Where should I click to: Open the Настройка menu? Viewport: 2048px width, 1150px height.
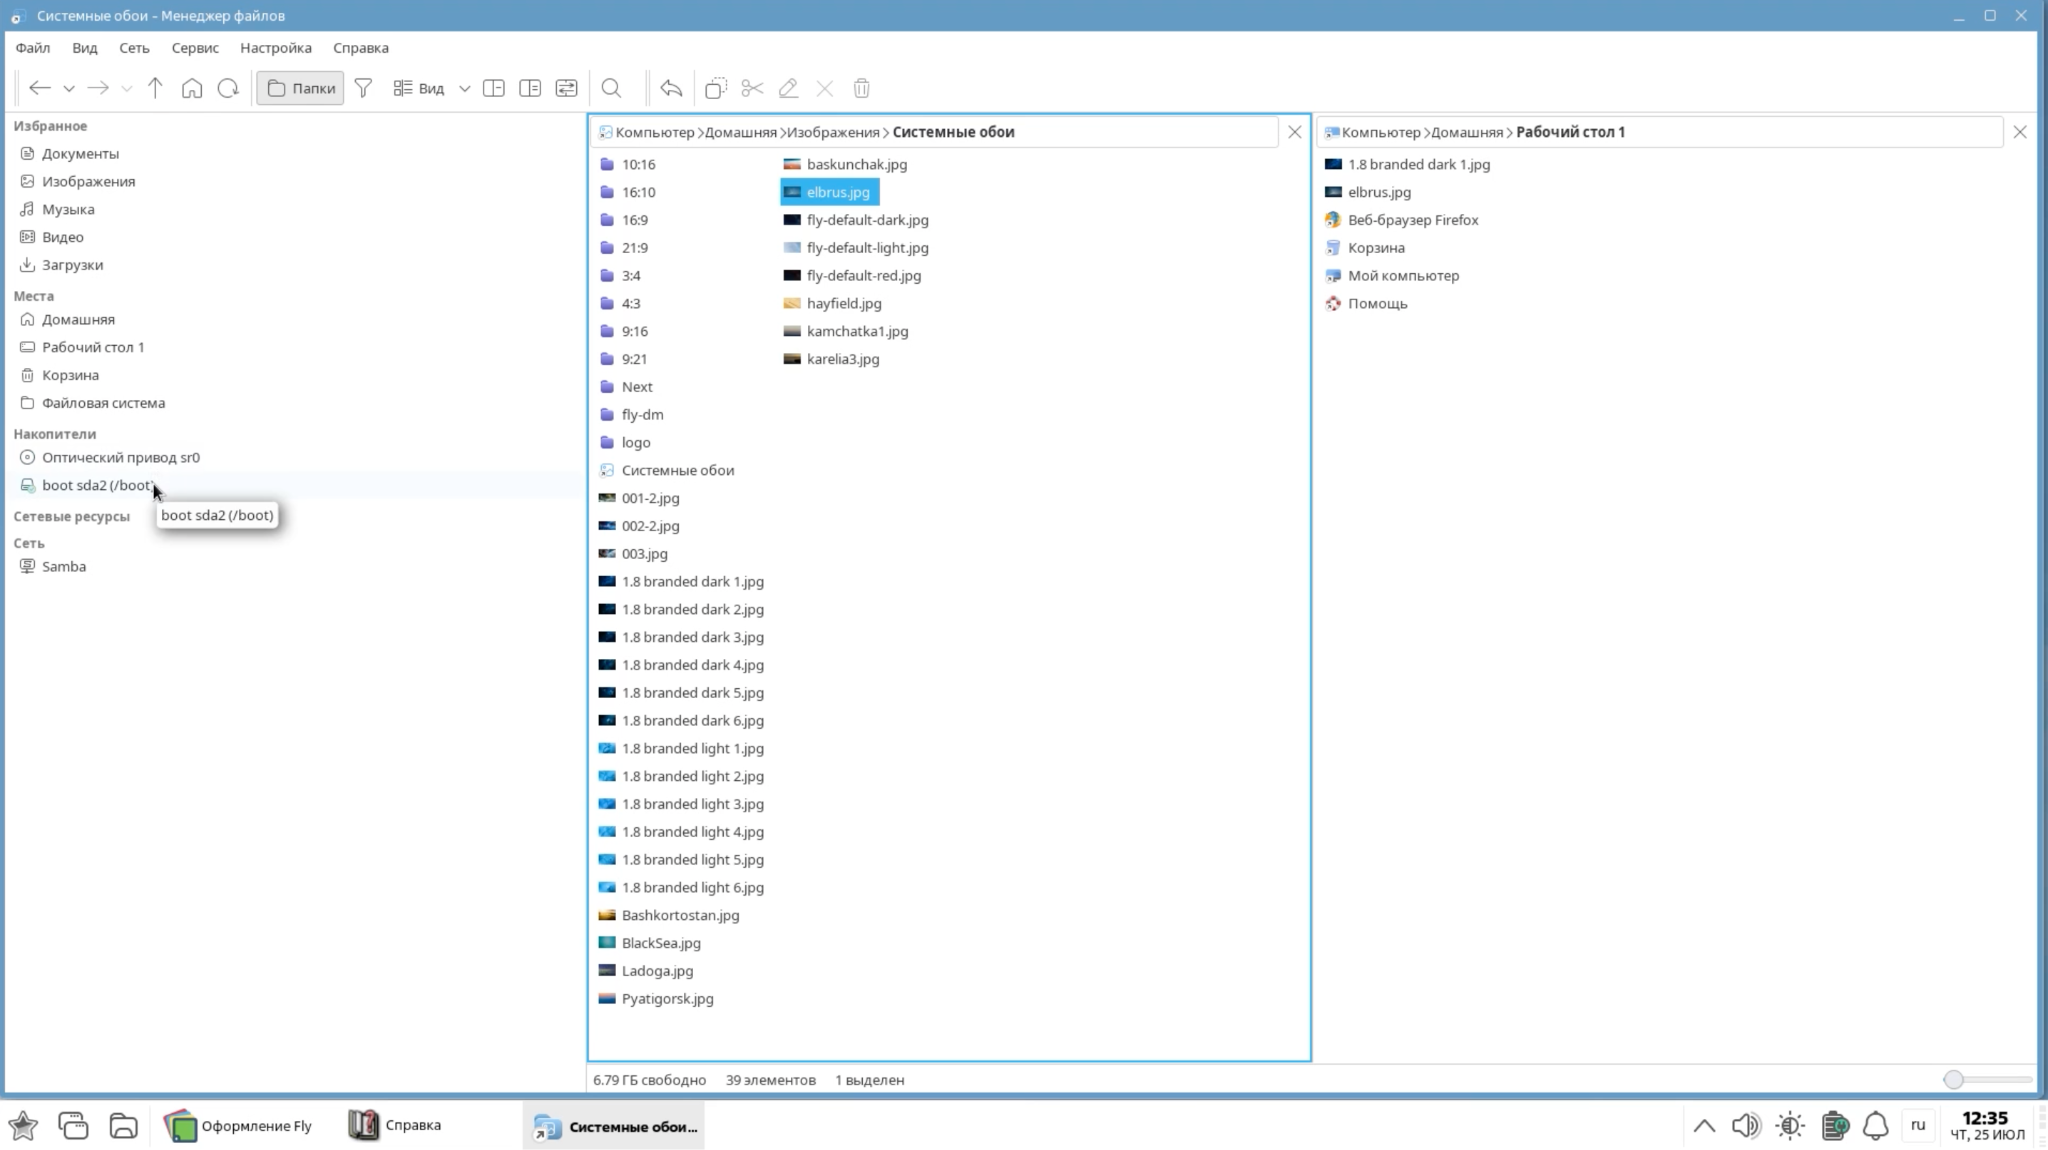point(275,48)
